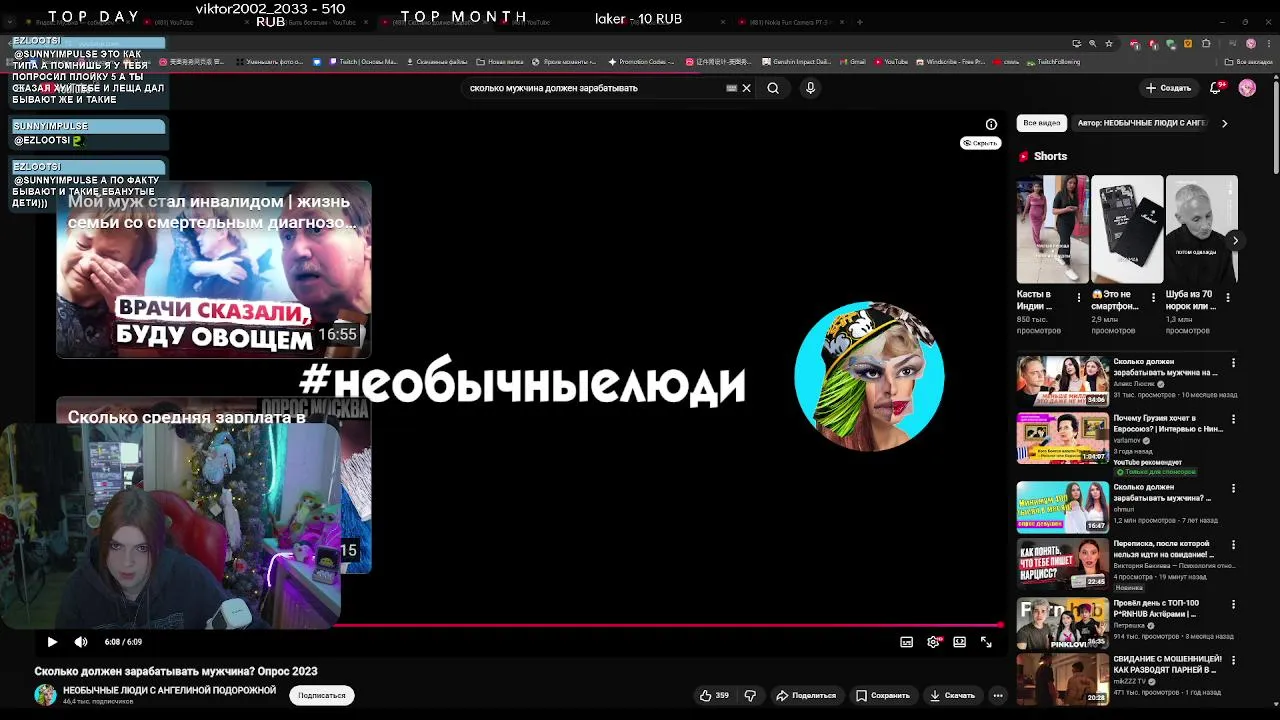Like the video (359 likes)
The image size is (1280, 720).
click(715, 695)
